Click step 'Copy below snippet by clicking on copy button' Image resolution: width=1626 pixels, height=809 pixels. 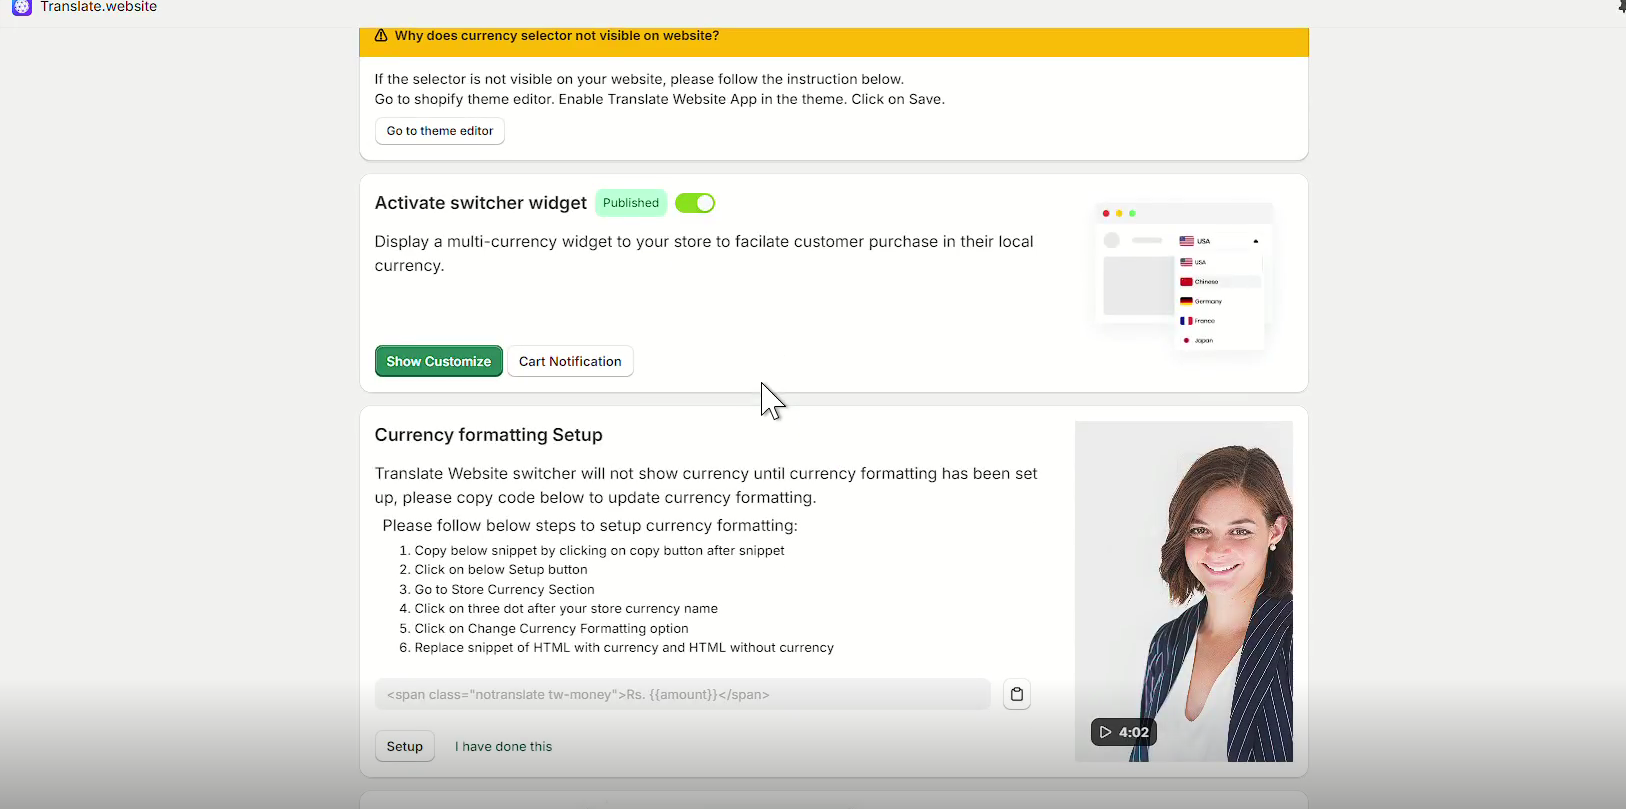click(600, 551)
